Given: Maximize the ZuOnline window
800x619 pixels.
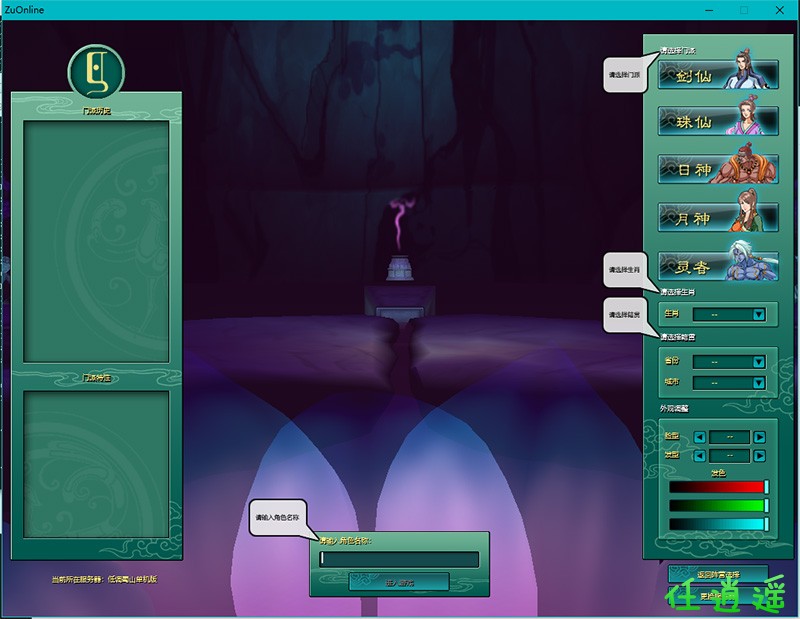Looking at the screenshot, I should pos(744,10).
